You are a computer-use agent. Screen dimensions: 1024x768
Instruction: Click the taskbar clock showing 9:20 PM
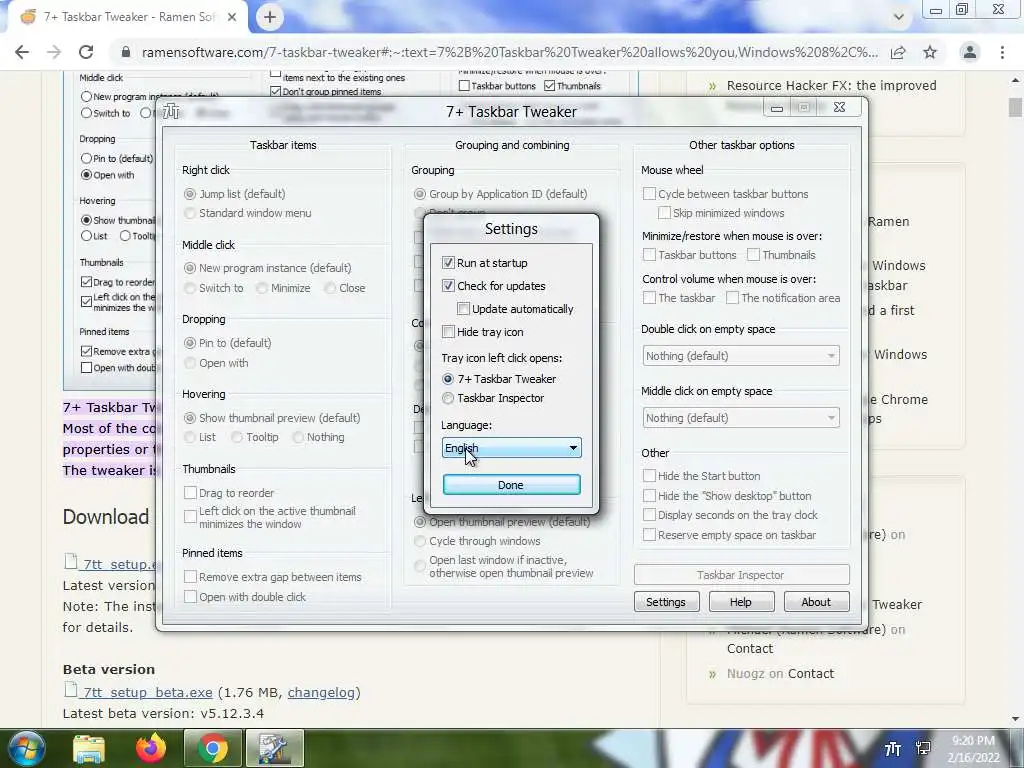tap(974, 749)
